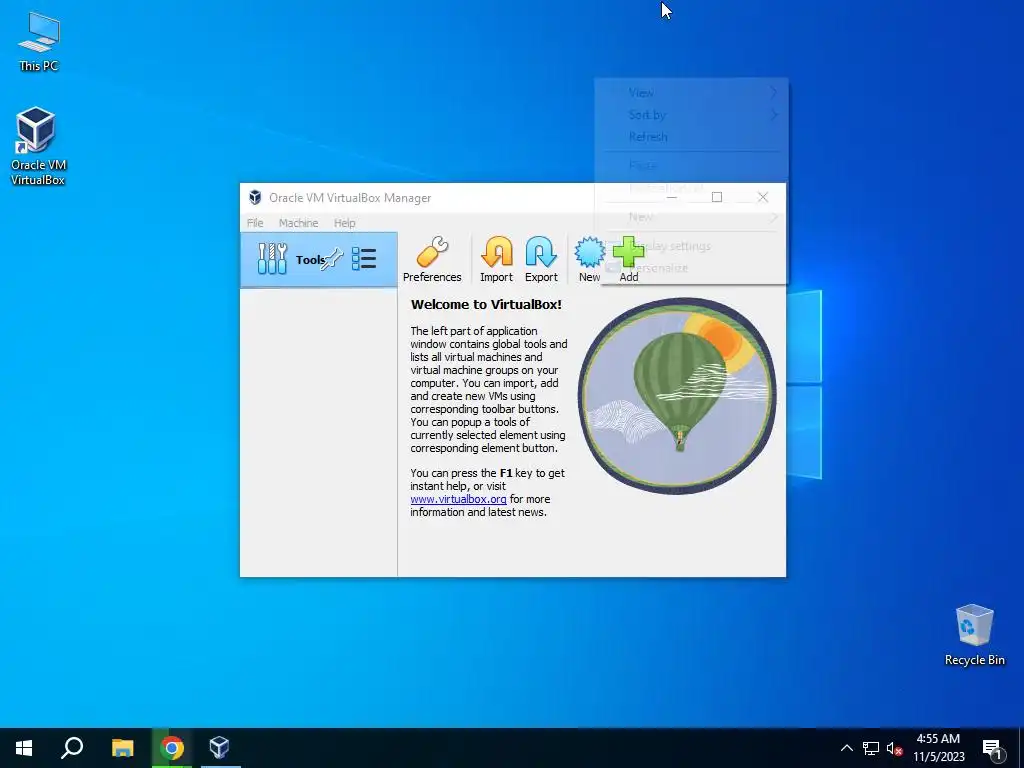The height and width of the screenshot is (768, 1024).
Task: Open the File menu
Action: click(x=255, y=223)
